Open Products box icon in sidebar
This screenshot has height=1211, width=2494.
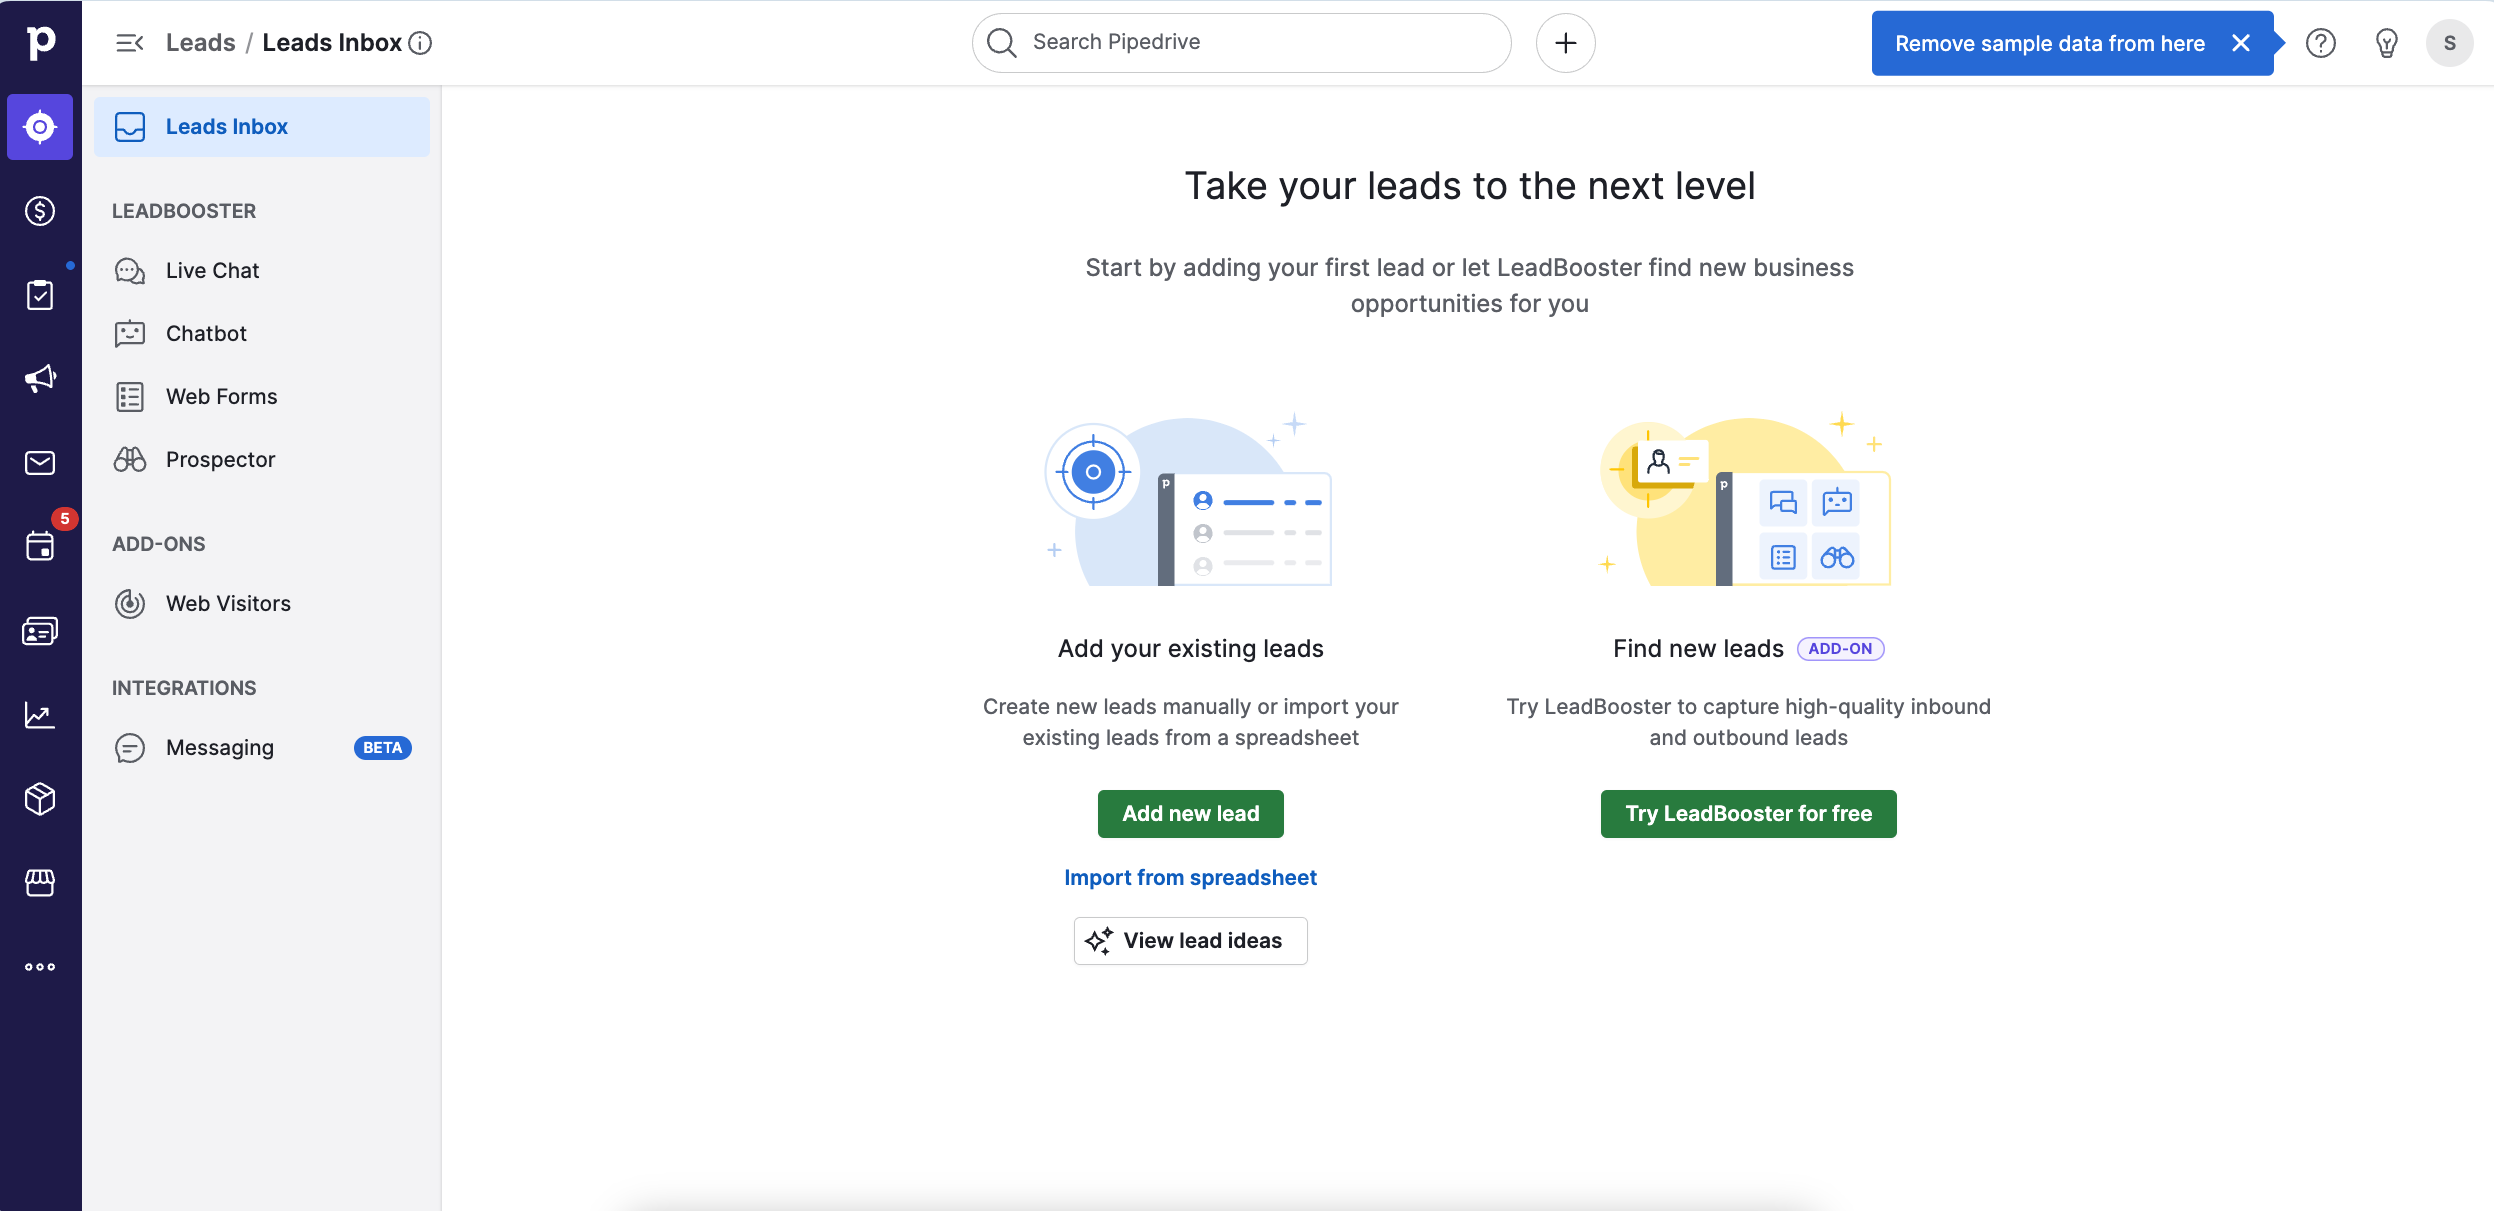pos(40,799)
